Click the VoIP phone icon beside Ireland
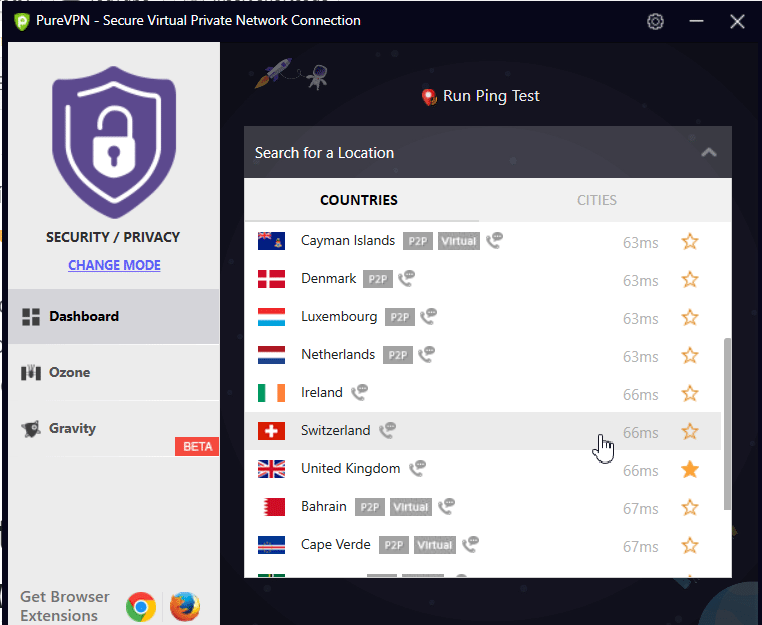Image resolution: width=762 pixels, height=625 pixels. click(x=360, y=392)
